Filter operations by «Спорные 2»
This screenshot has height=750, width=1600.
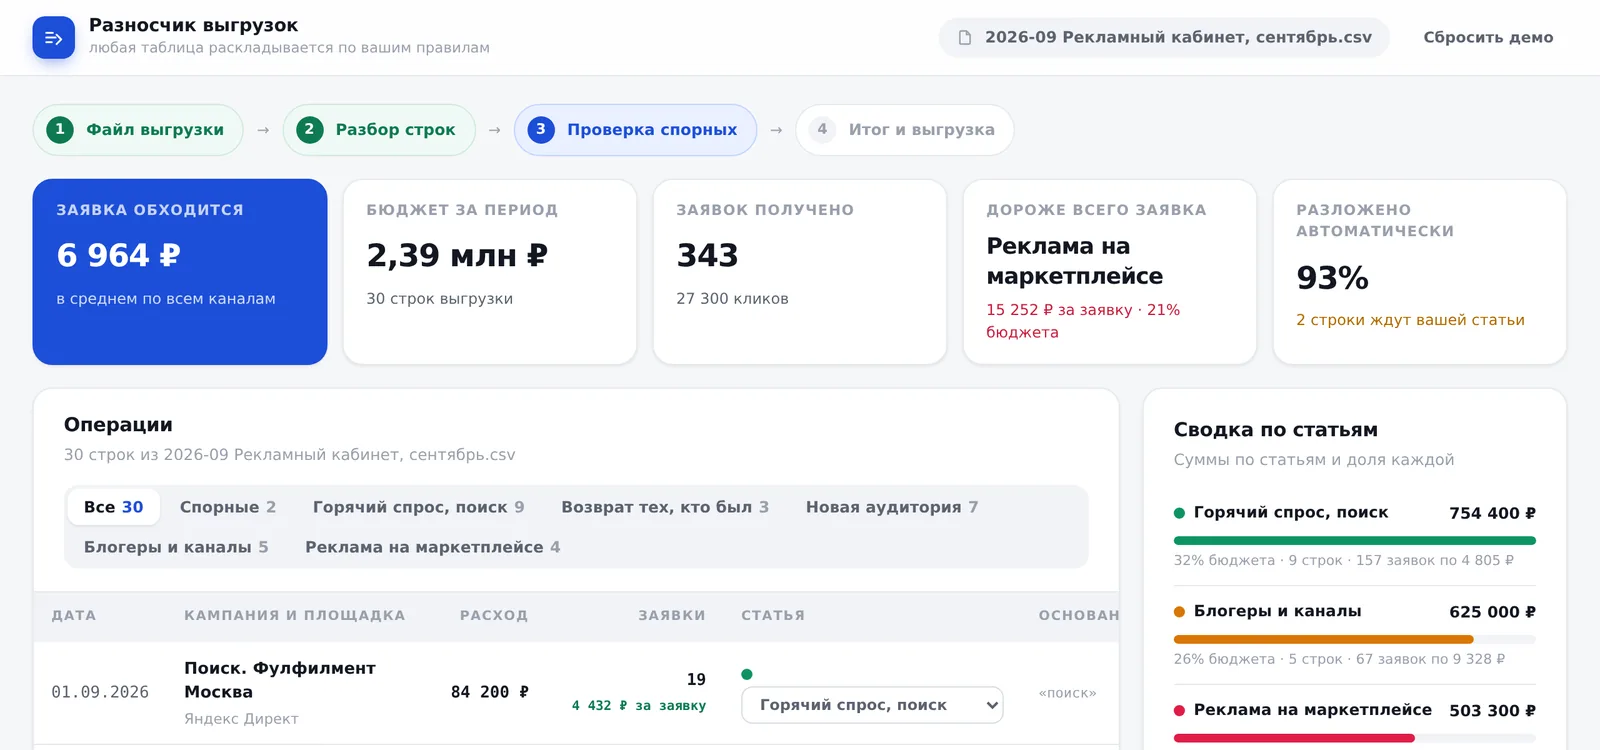228,507
